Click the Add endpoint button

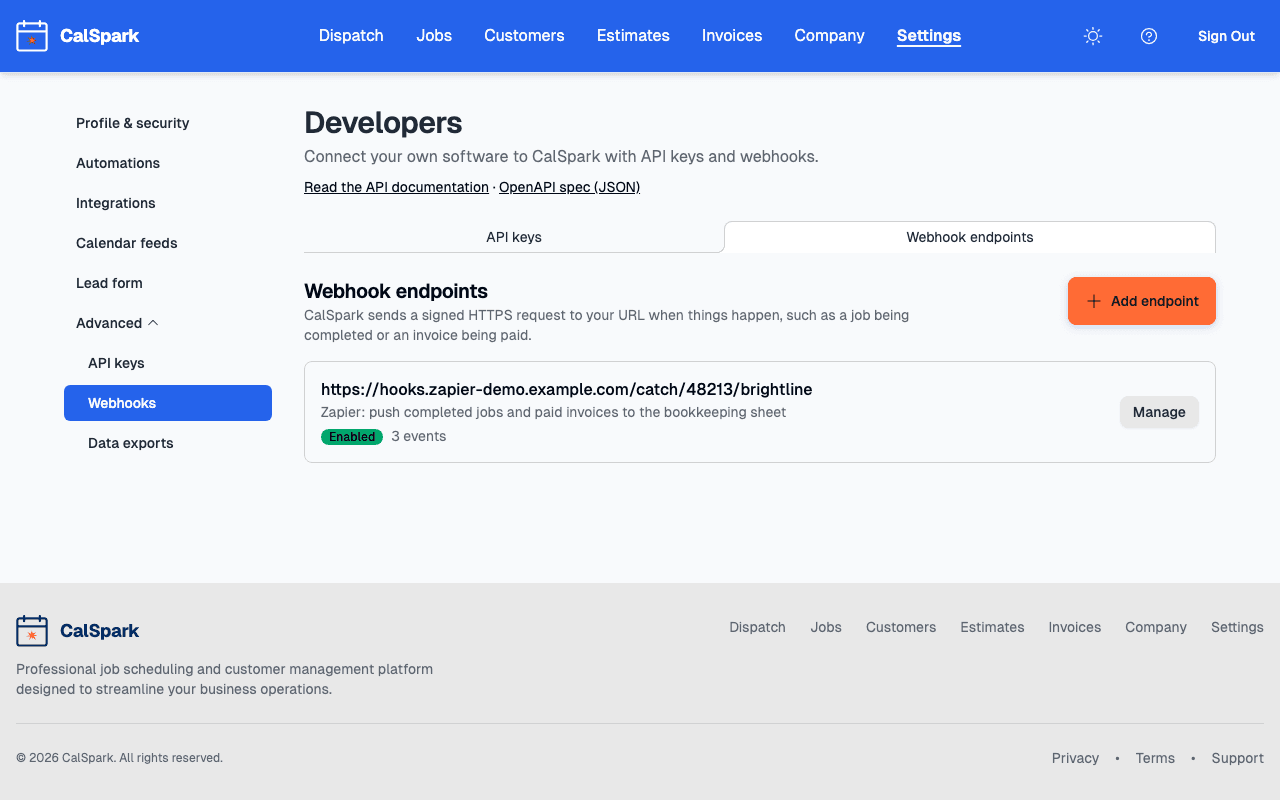click(x=1142, y=301)
